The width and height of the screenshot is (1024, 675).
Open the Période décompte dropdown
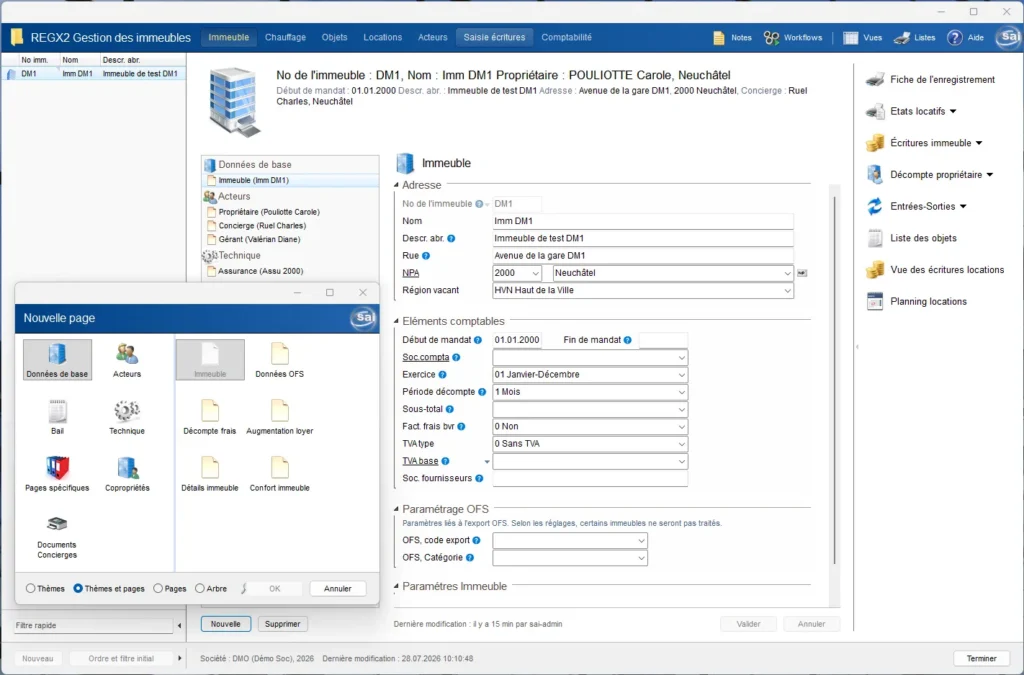(x=681, y=392)
